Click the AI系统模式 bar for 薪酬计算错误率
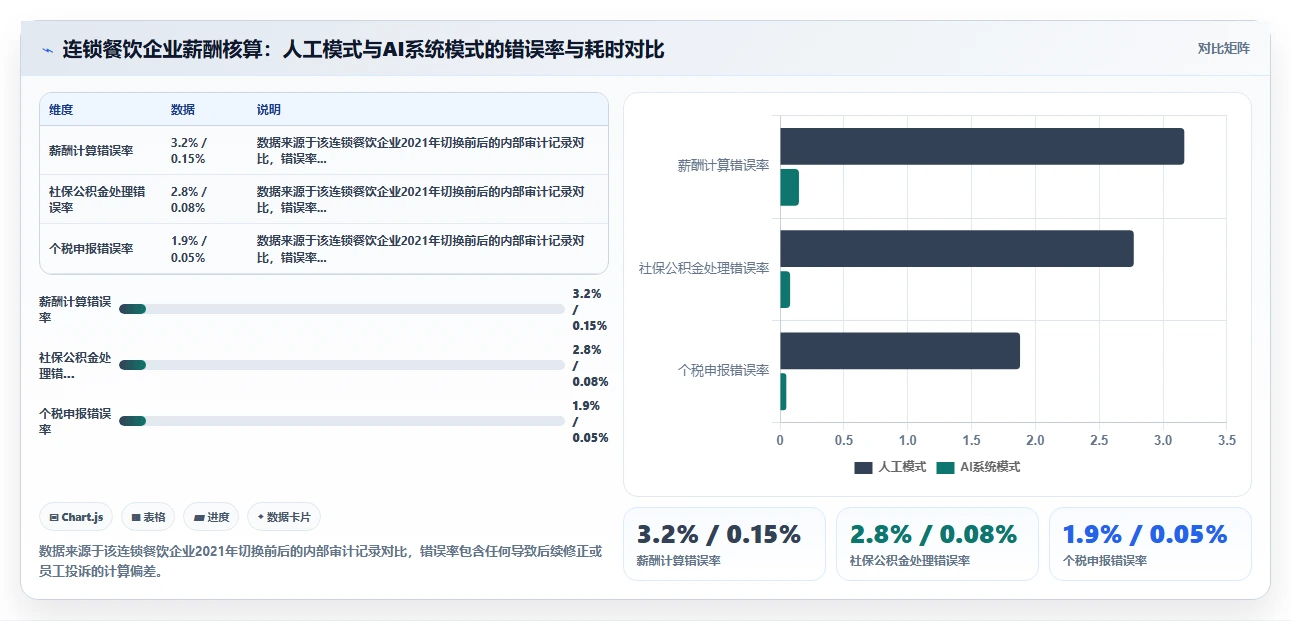 (x=790, y=187)
